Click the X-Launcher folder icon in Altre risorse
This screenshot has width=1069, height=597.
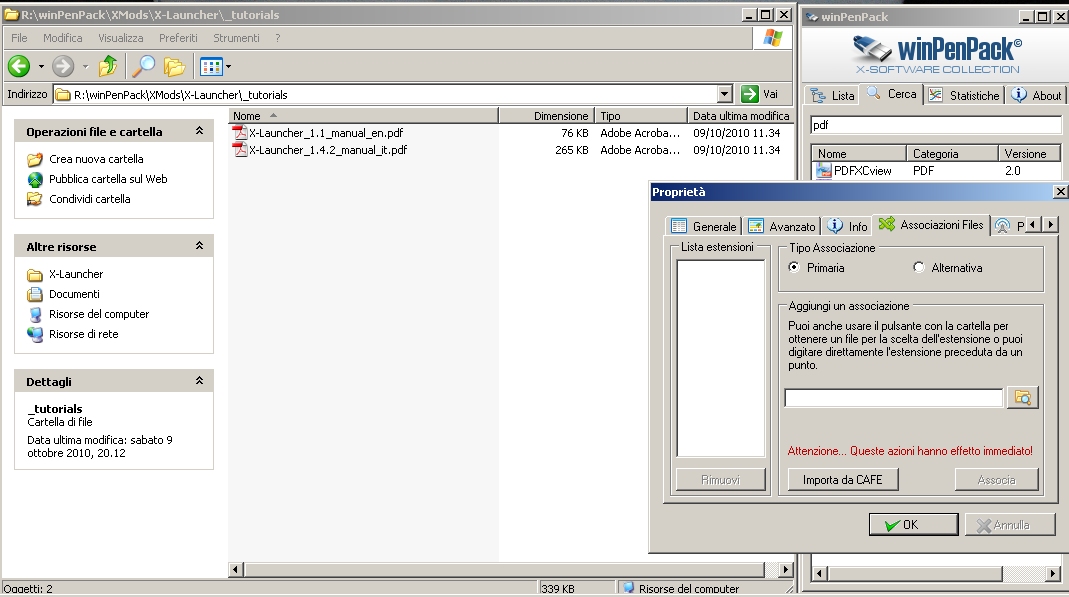click(x=35, y=275)
